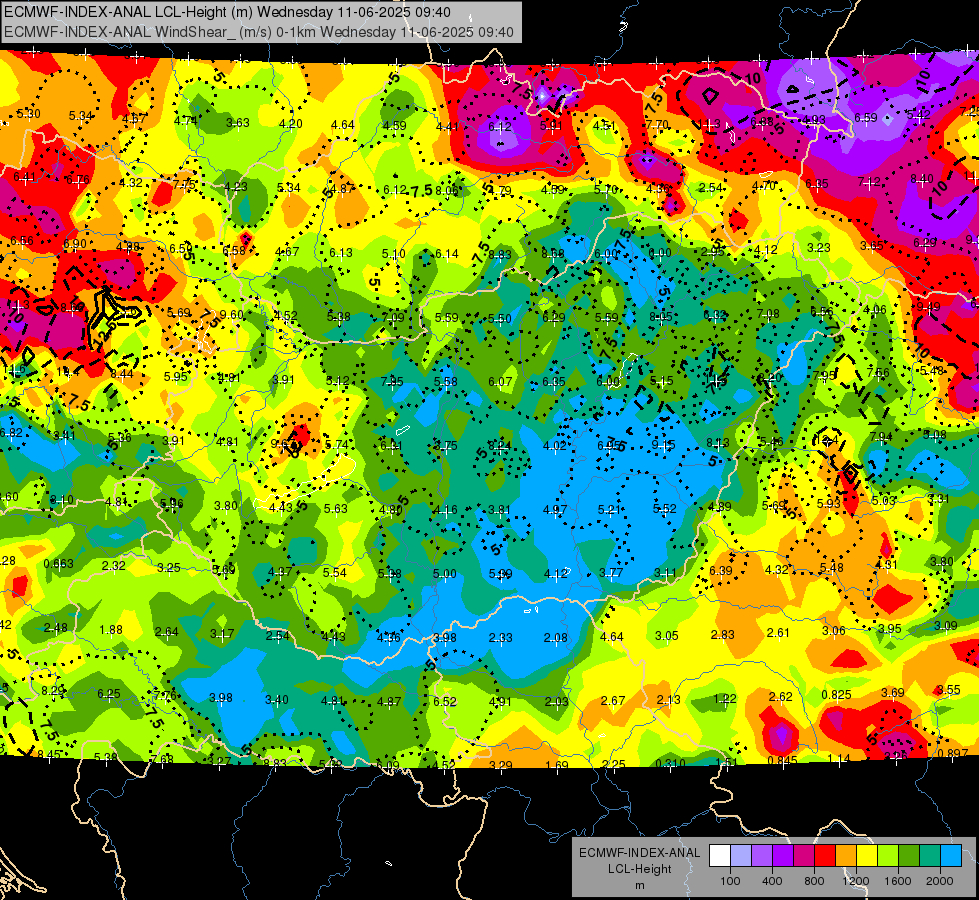Select the teal legend swatch left of 2000
The height and width of the screenshot is (900, 979).
point(929,856)
